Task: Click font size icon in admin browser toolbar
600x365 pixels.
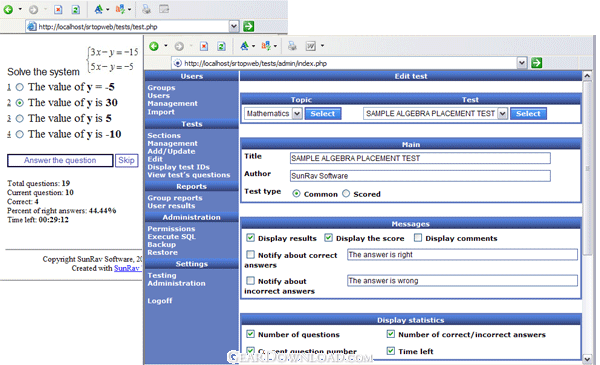Action: 244,46
